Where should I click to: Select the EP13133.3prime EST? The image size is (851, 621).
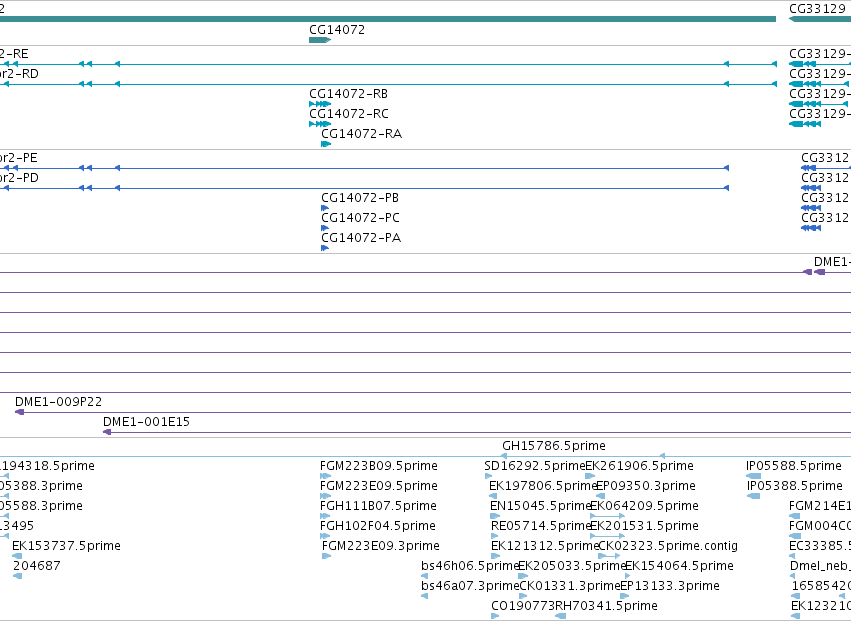(670, 586)
